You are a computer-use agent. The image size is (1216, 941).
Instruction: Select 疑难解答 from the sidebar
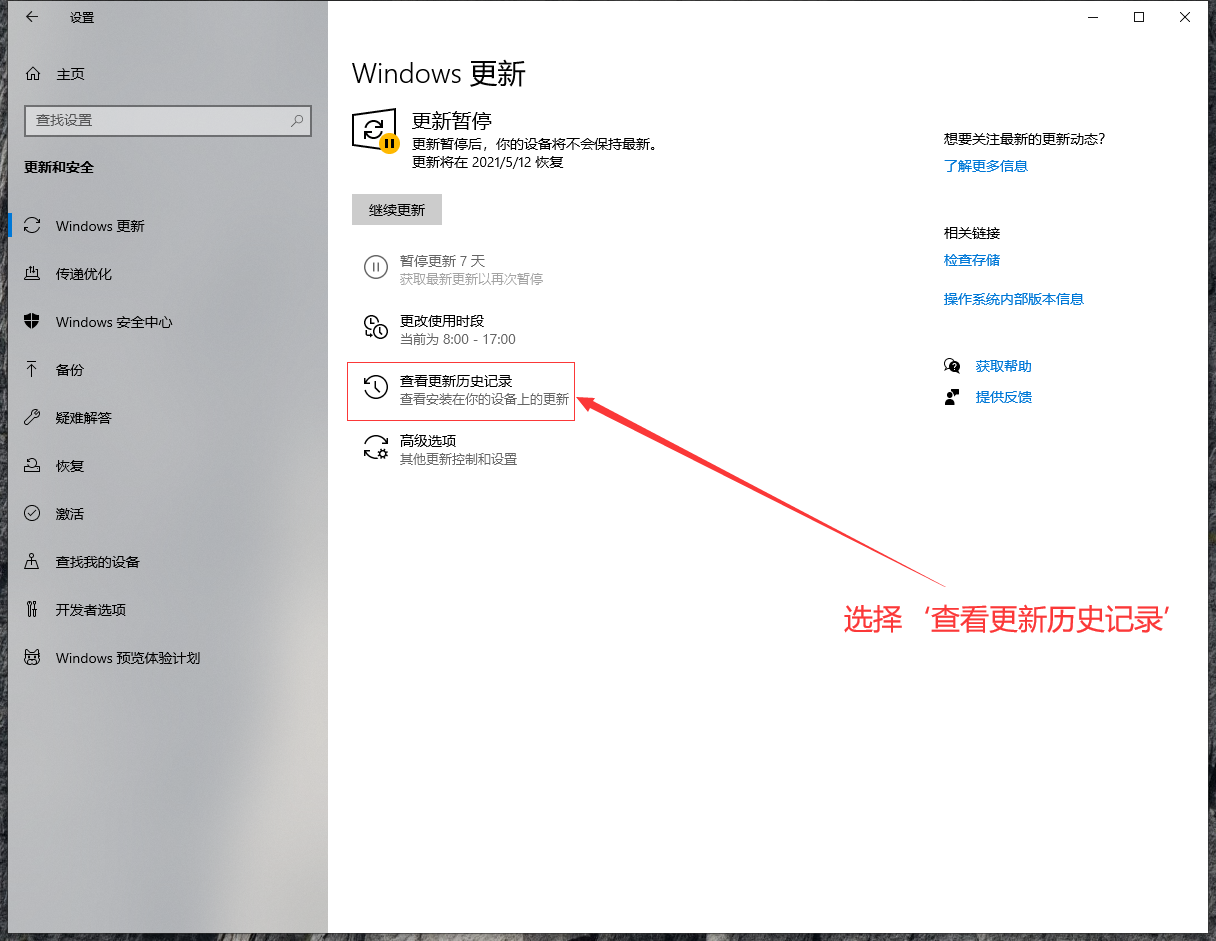coord(168,418)
